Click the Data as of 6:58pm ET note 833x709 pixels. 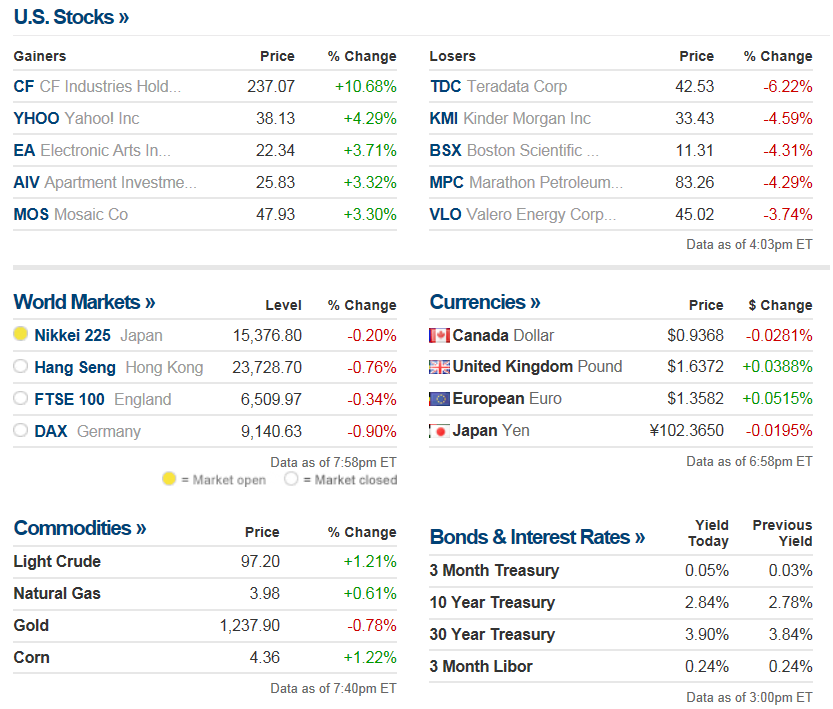pos(750,462)
